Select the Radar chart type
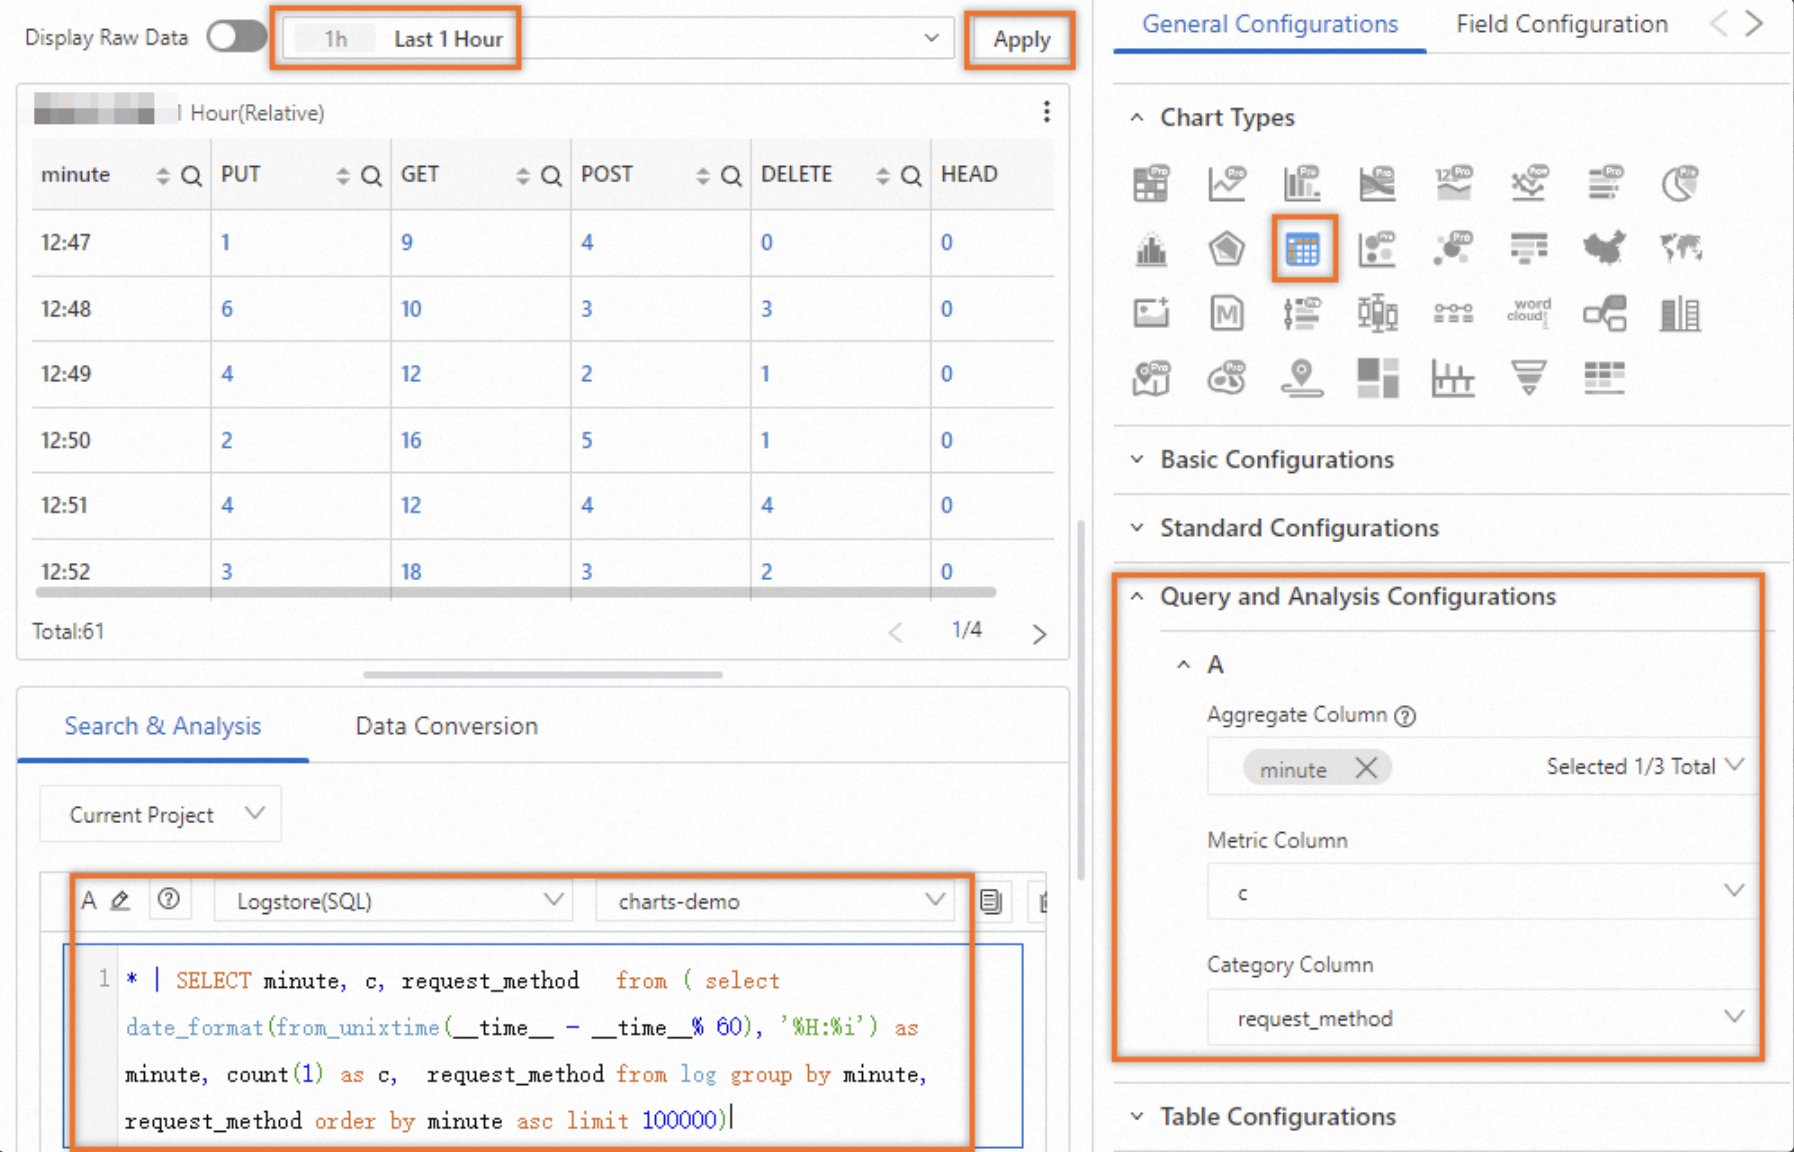Screen dimensions: 1794x1152 (1227, 249)
